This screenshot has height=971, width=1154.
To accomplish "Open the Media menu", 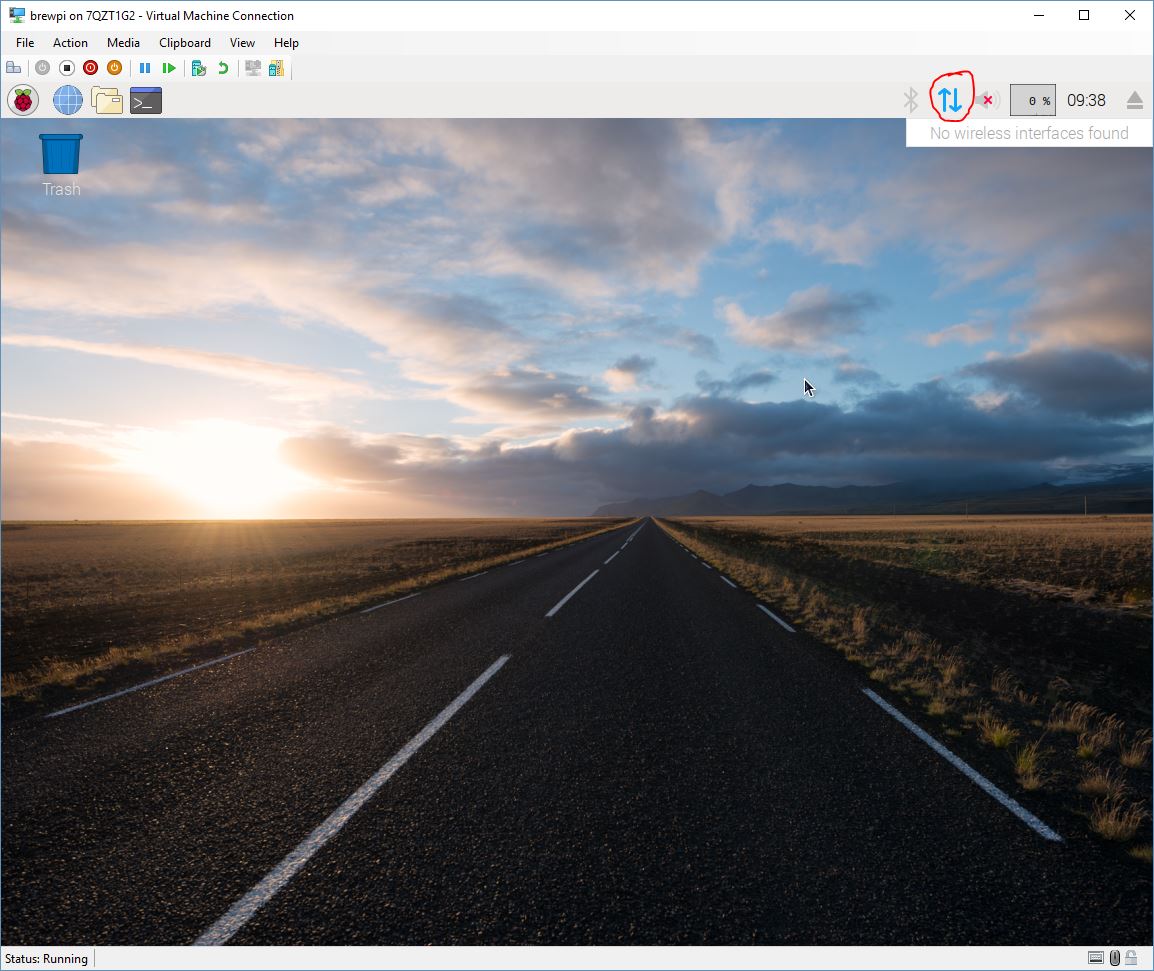I will [123, 43].
